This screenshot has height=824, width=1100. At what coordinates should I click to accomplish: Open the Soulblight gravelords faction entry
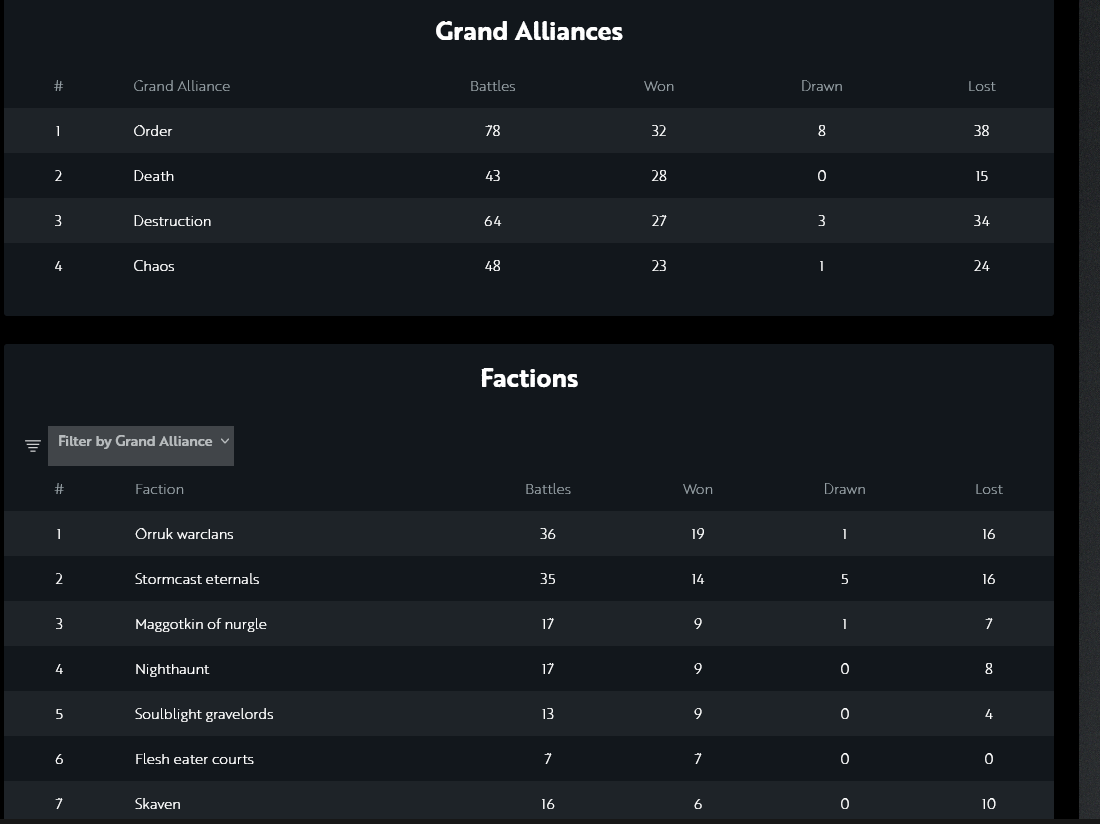pos(204,714)
